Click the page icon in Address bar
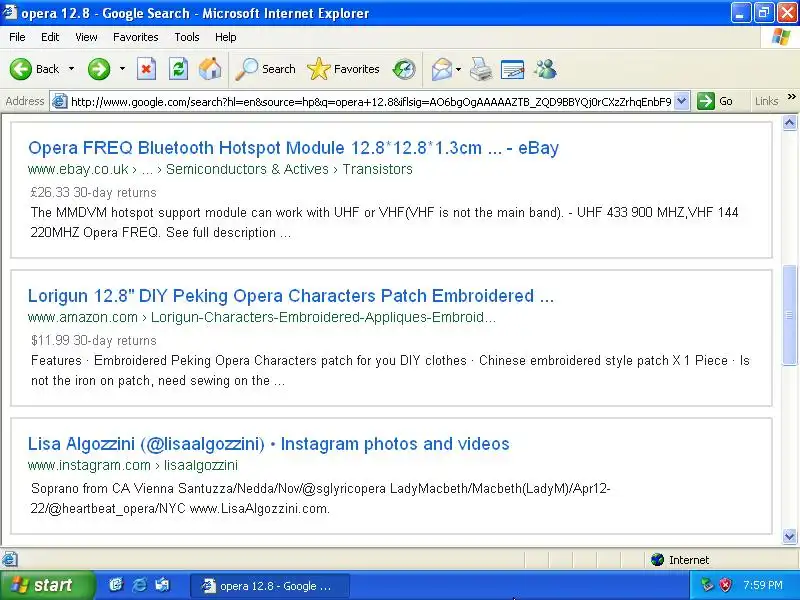 (x=60, y=102)
